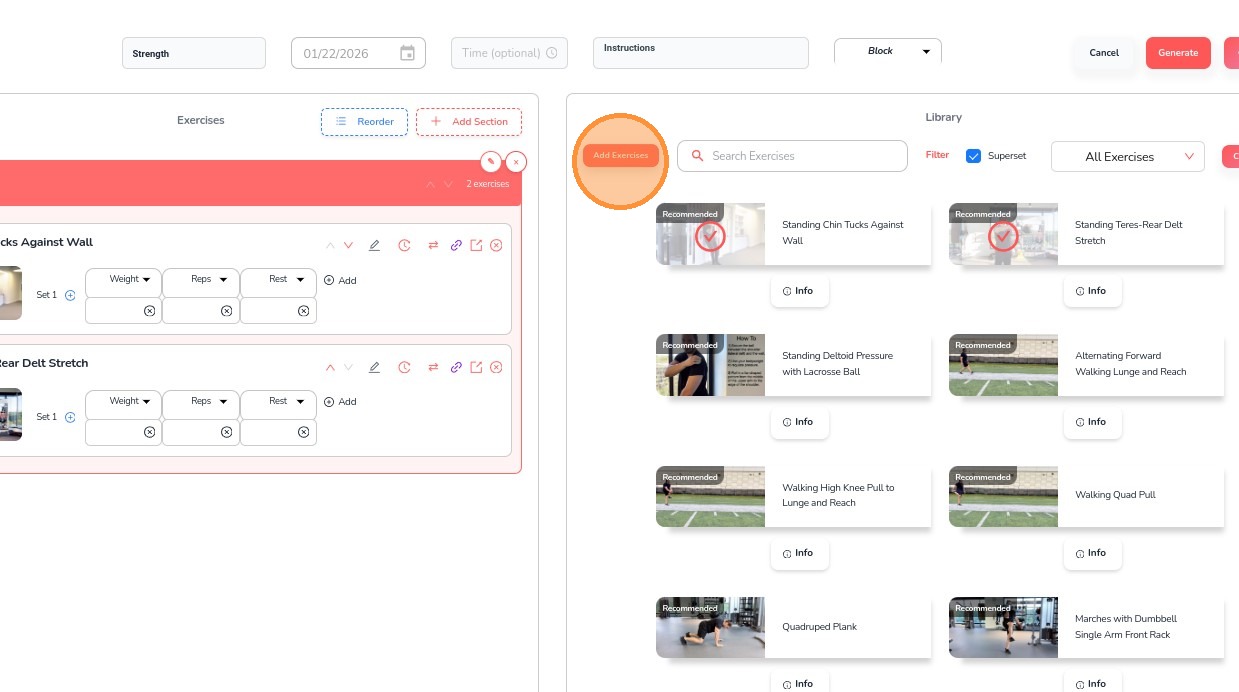The width and height of the screenshot is (1239, 692).
Task: Show Info for Walking High Knee Pull
Action: click(798, 553)
